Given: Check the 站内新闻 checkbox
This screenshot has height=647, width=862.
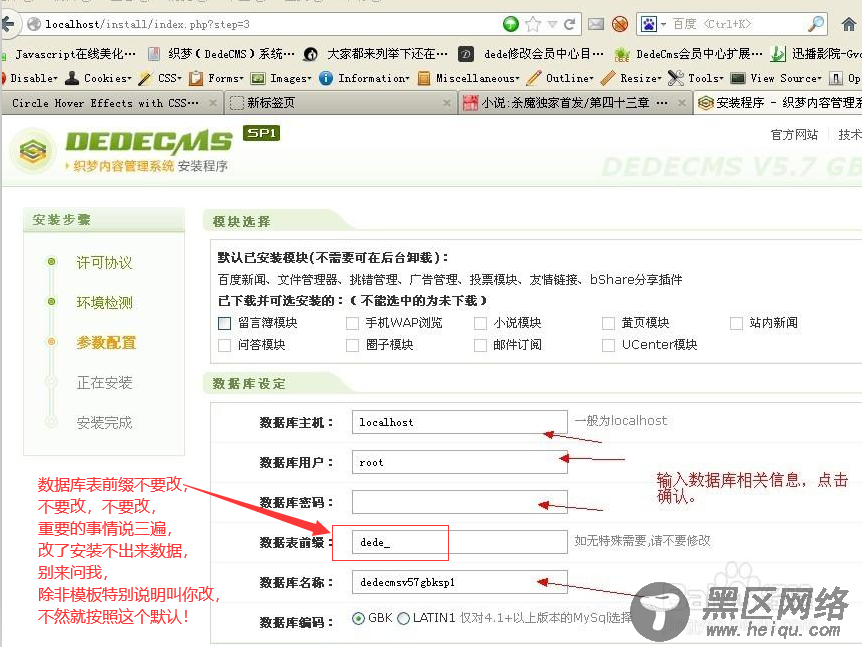Looking at the screenshot, I should coord(736,323).
